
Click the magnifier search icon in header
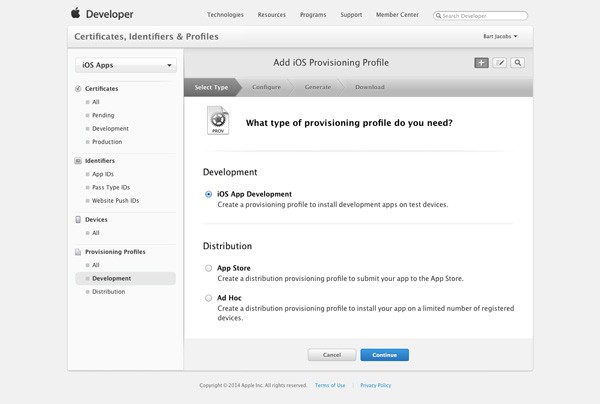click(x=517, y=63)
